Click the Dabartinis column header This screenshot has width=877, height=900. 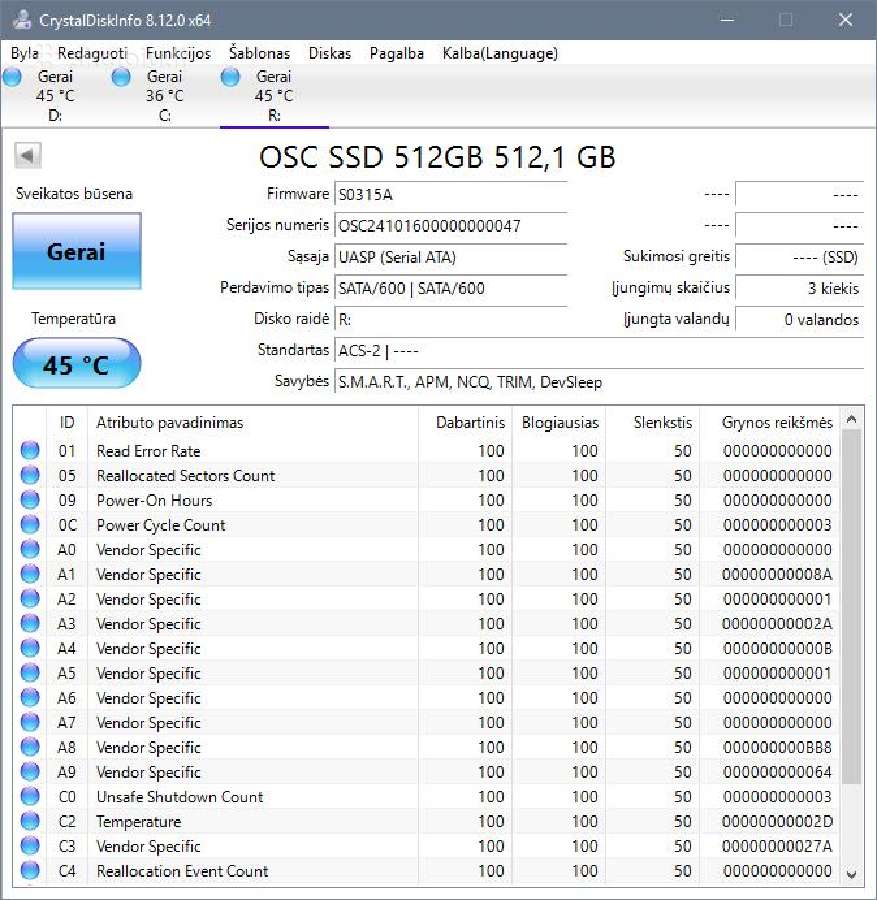tap(470, 422)
